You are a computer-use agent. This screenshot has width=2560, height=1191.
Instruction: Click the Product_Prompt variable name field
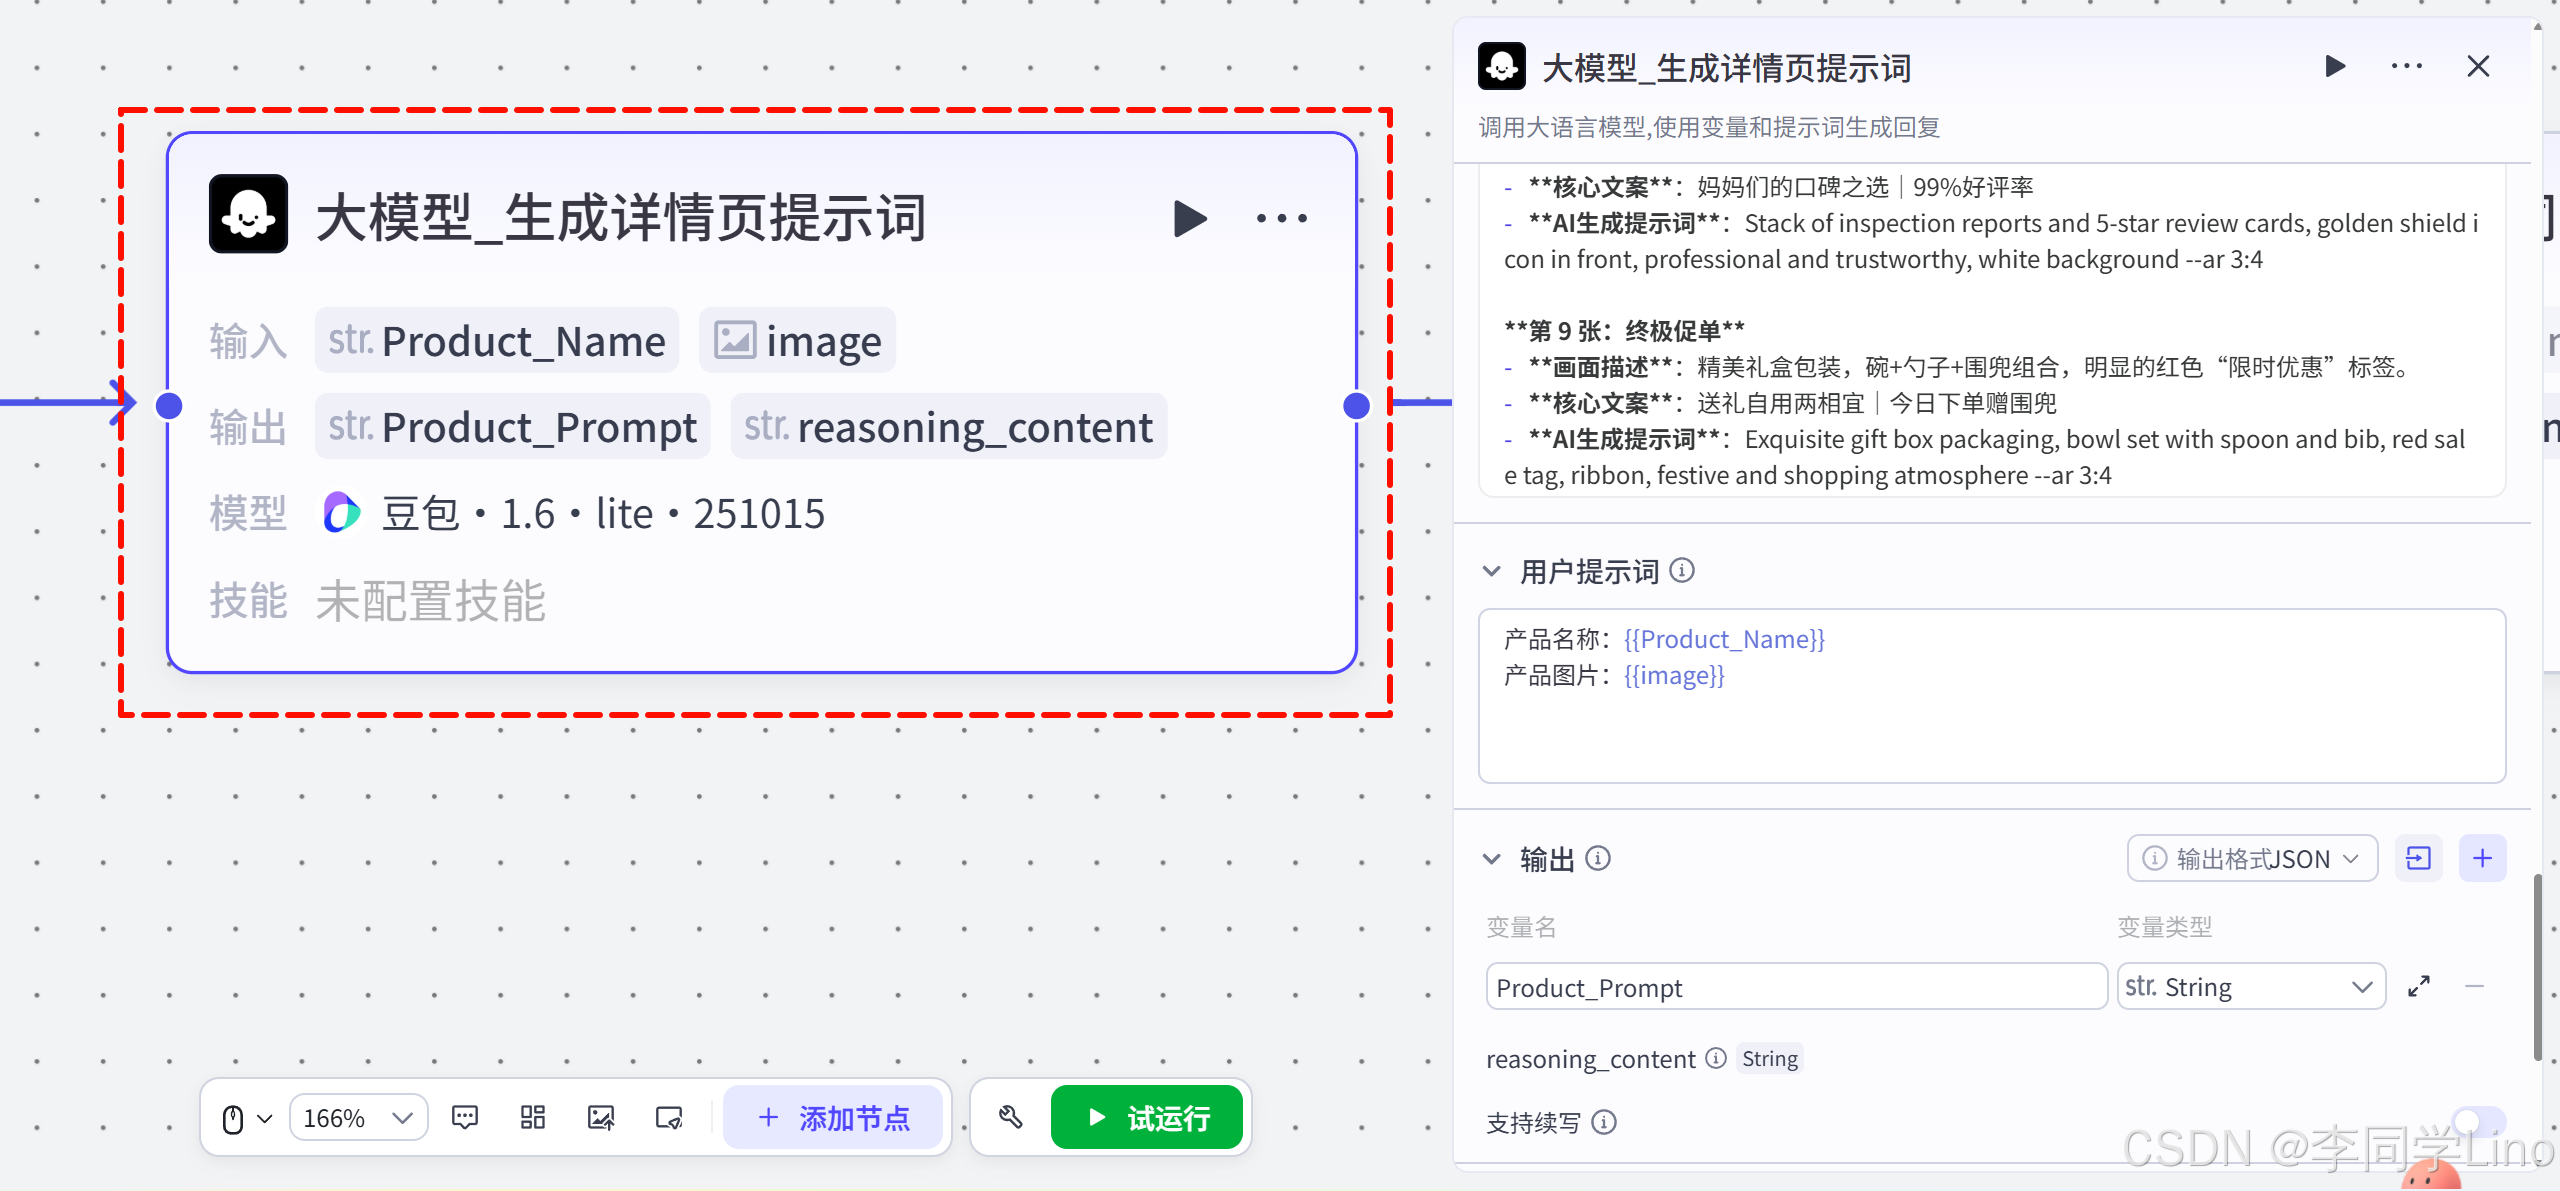1795,987
